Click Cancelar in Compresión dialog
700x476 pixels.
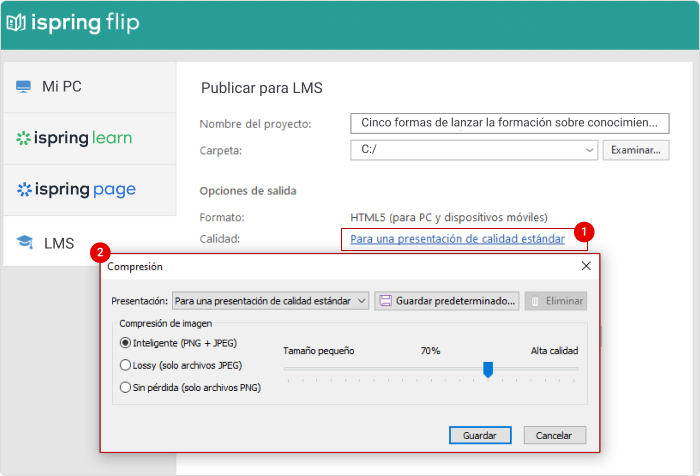(x=554, y=435)
